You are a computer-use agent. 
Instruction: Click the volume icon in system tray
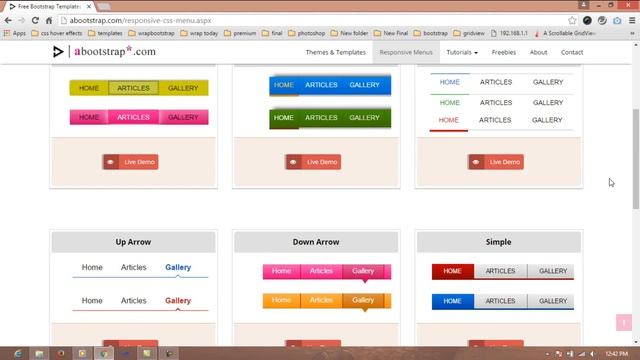(593, 354)
